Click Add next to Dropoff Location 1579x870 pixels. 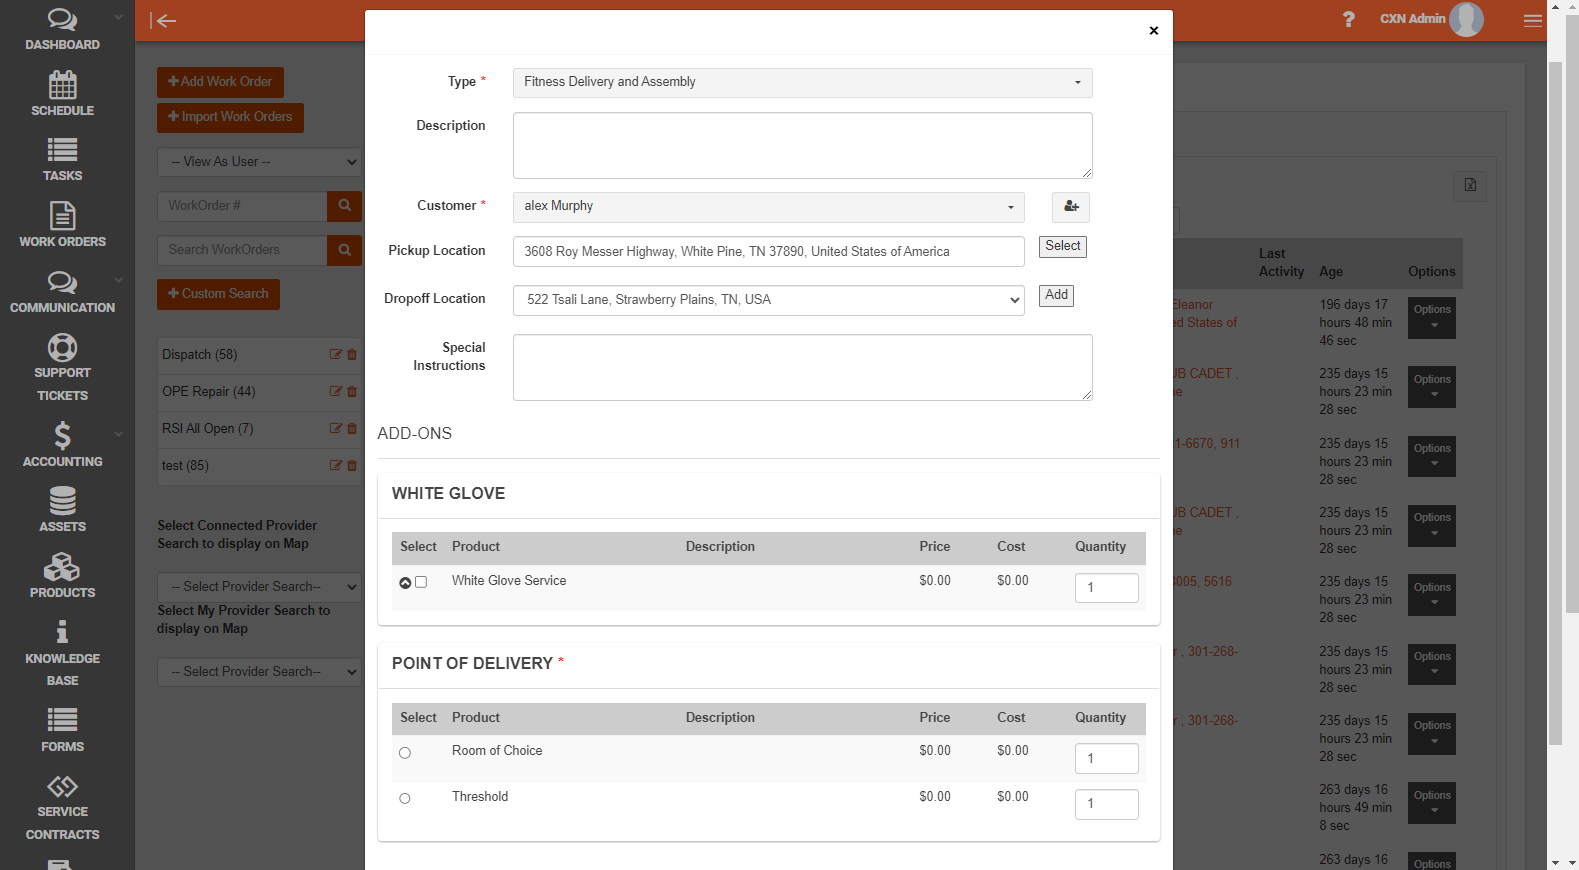coord(1056,295)
